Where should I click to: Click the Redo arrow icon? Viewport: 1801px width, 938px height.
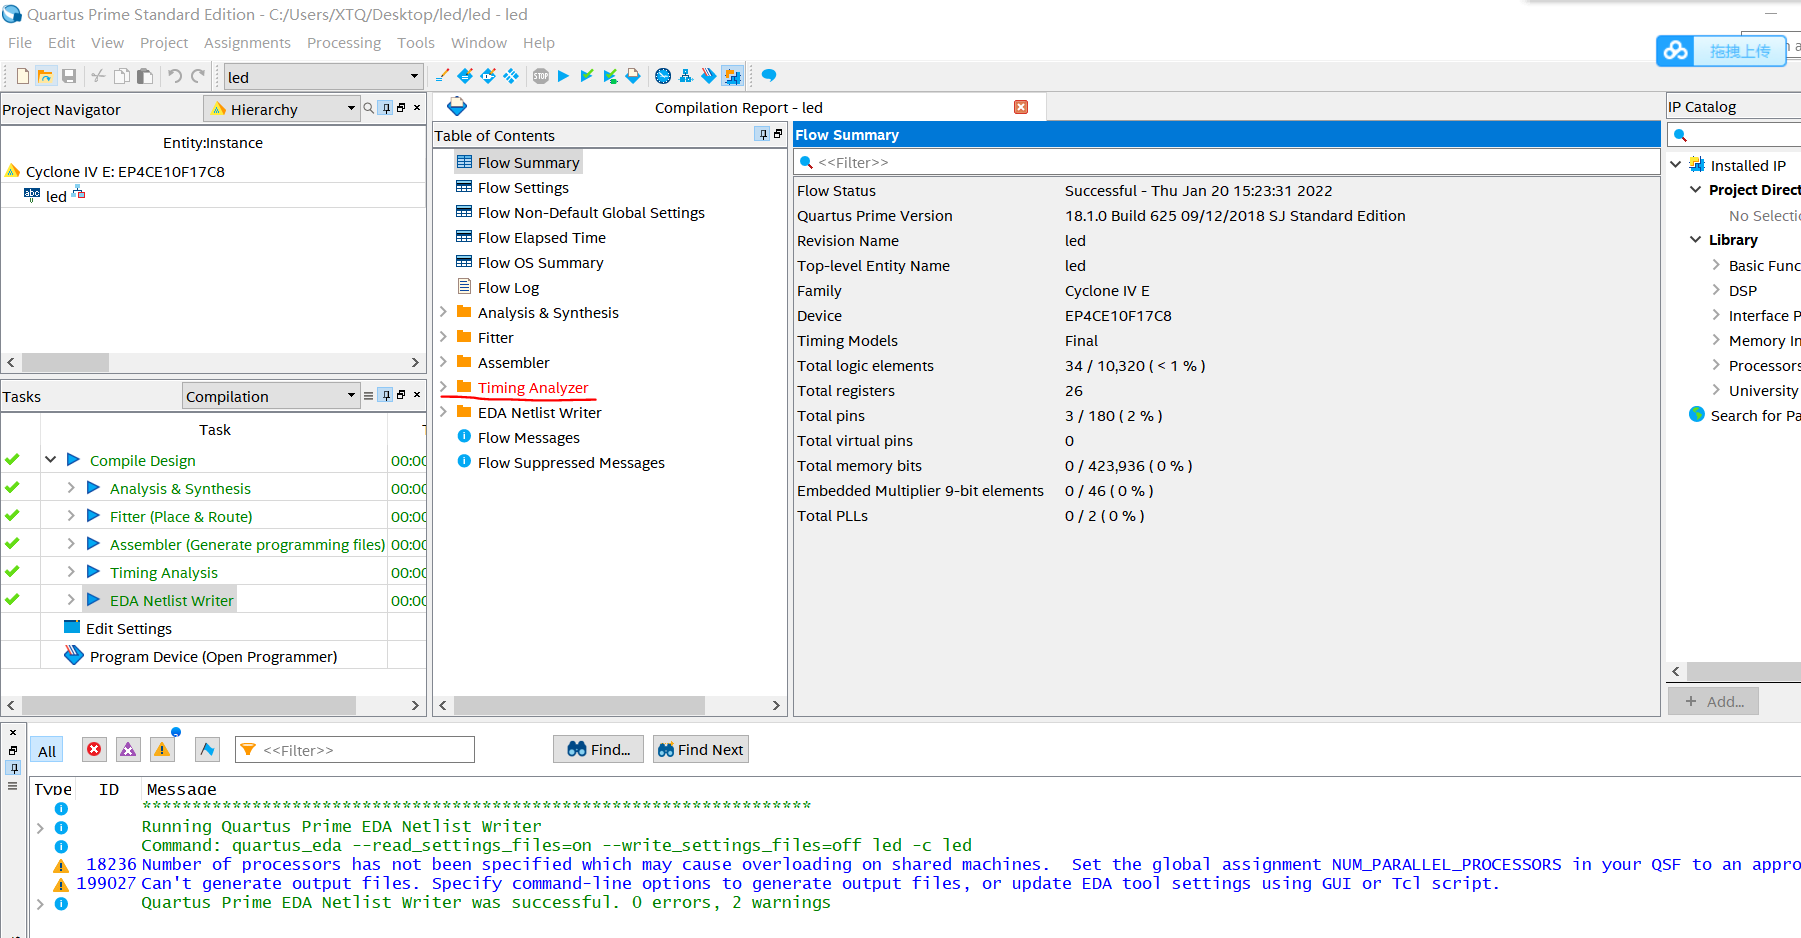pyautogui.click(x=198, y=76)
